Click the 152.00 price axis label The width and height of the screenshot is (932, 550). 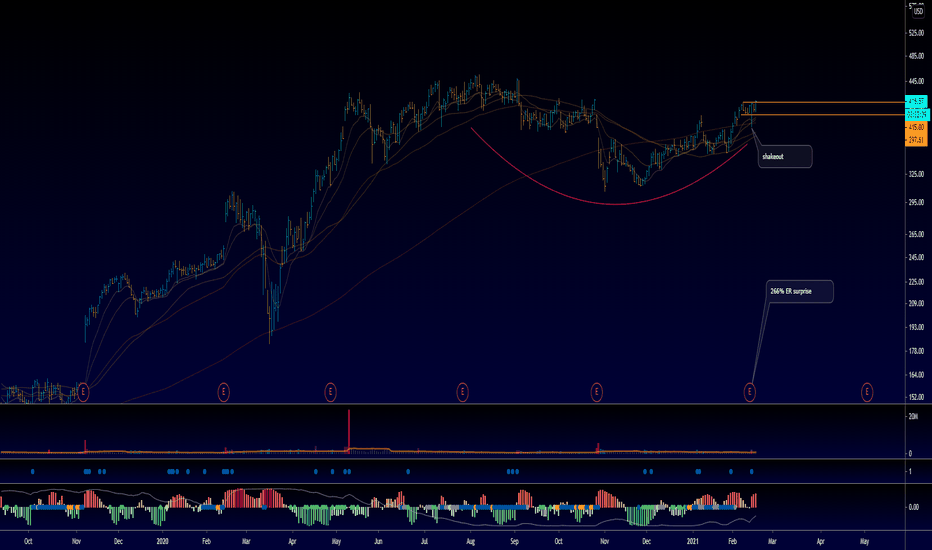[916, 397]
